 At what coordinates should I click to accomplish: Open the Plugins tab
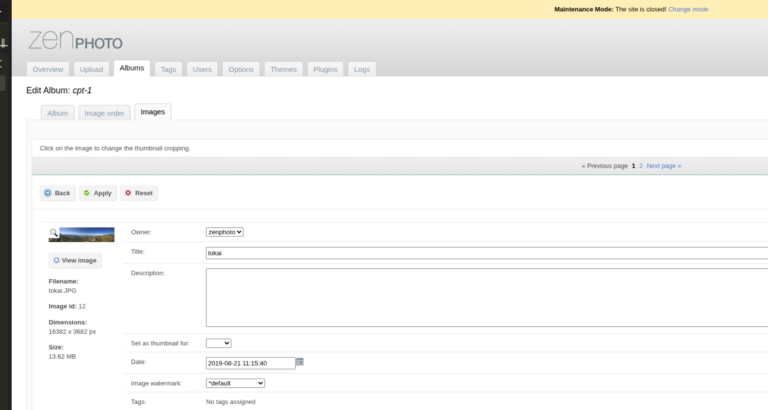(x=325, y=69)
